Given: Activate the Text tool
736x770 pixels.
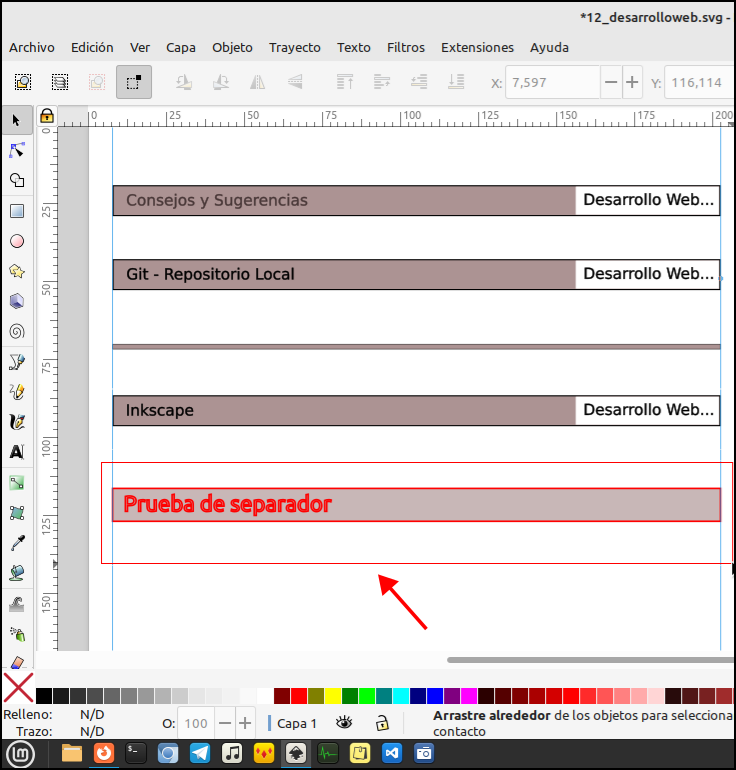Looking at the screenshot, I should coord(17,452).
